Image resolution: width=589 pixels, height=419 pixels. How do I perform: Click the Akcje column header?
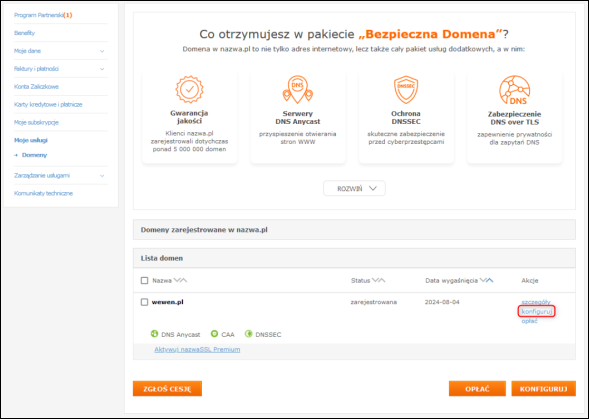coord(530,280)
